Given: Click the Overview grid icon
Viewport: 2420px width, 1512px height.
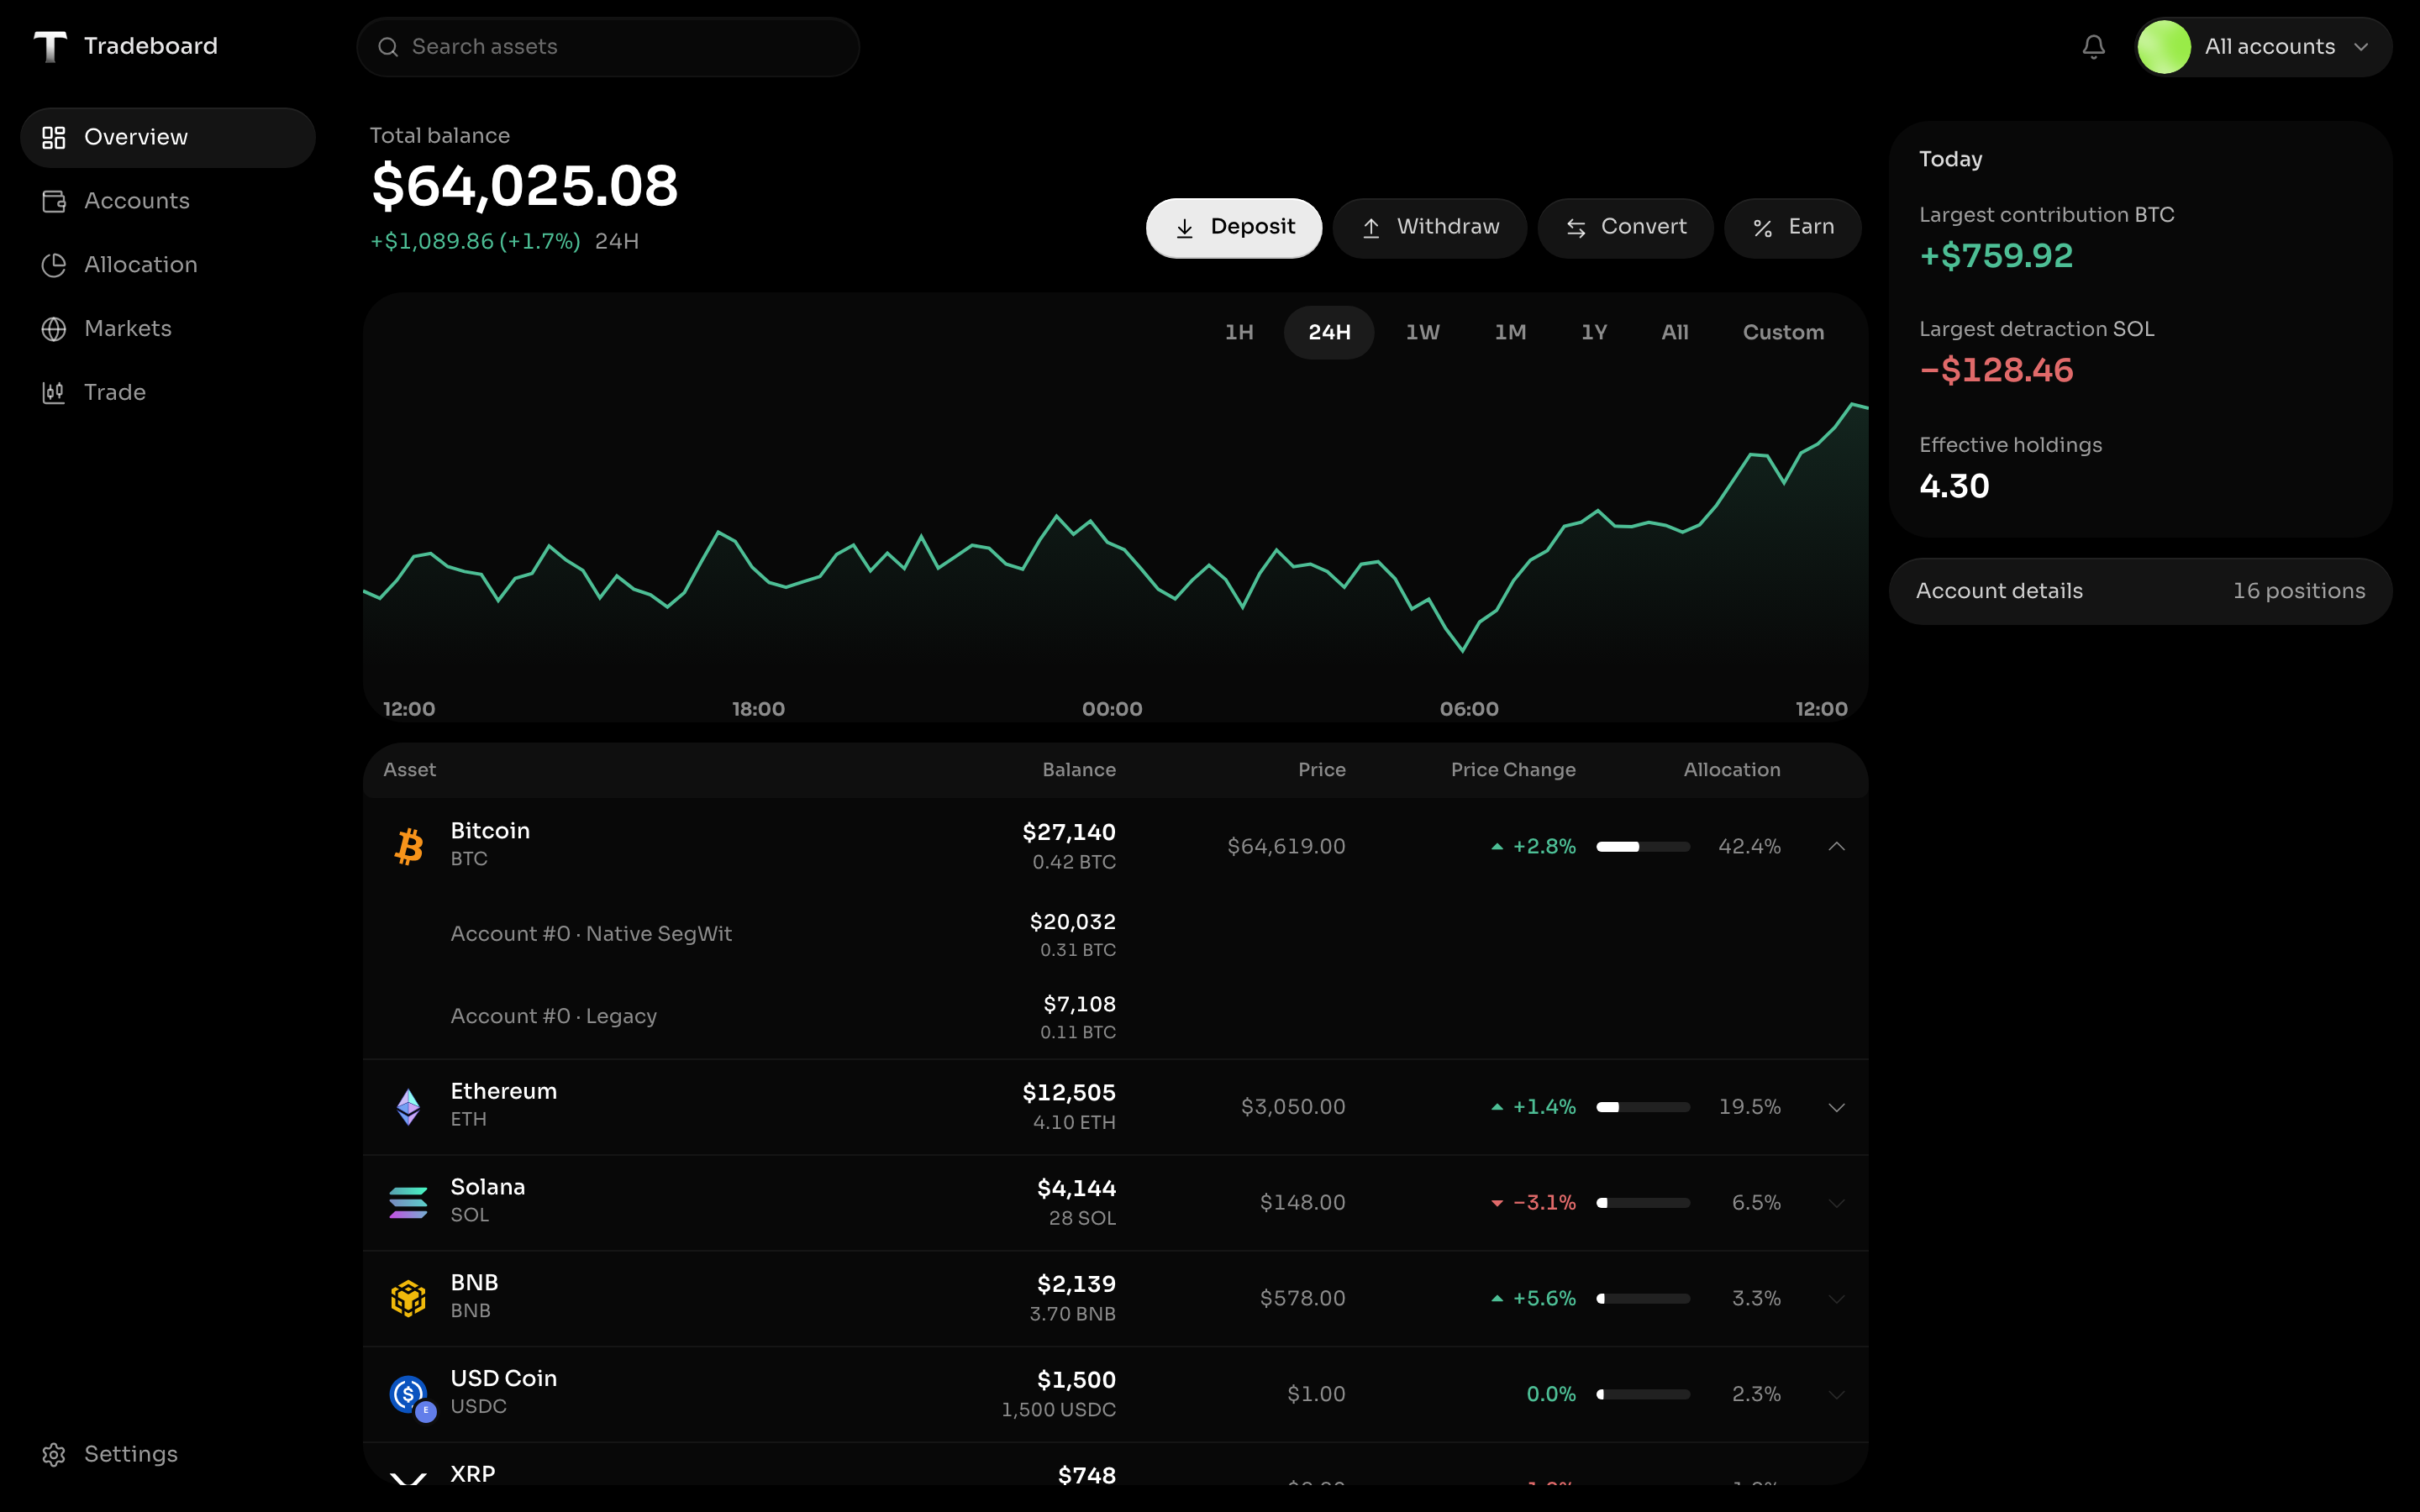Looking at the screenshot, I should click(x=54, y=137).
